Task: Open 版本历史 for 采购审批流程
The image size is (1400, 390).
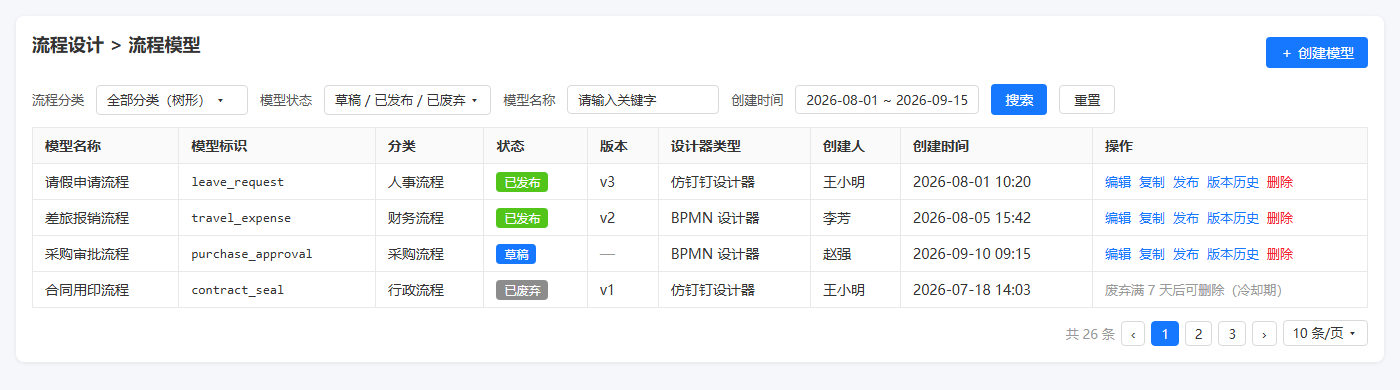Action: [1233, 254]
